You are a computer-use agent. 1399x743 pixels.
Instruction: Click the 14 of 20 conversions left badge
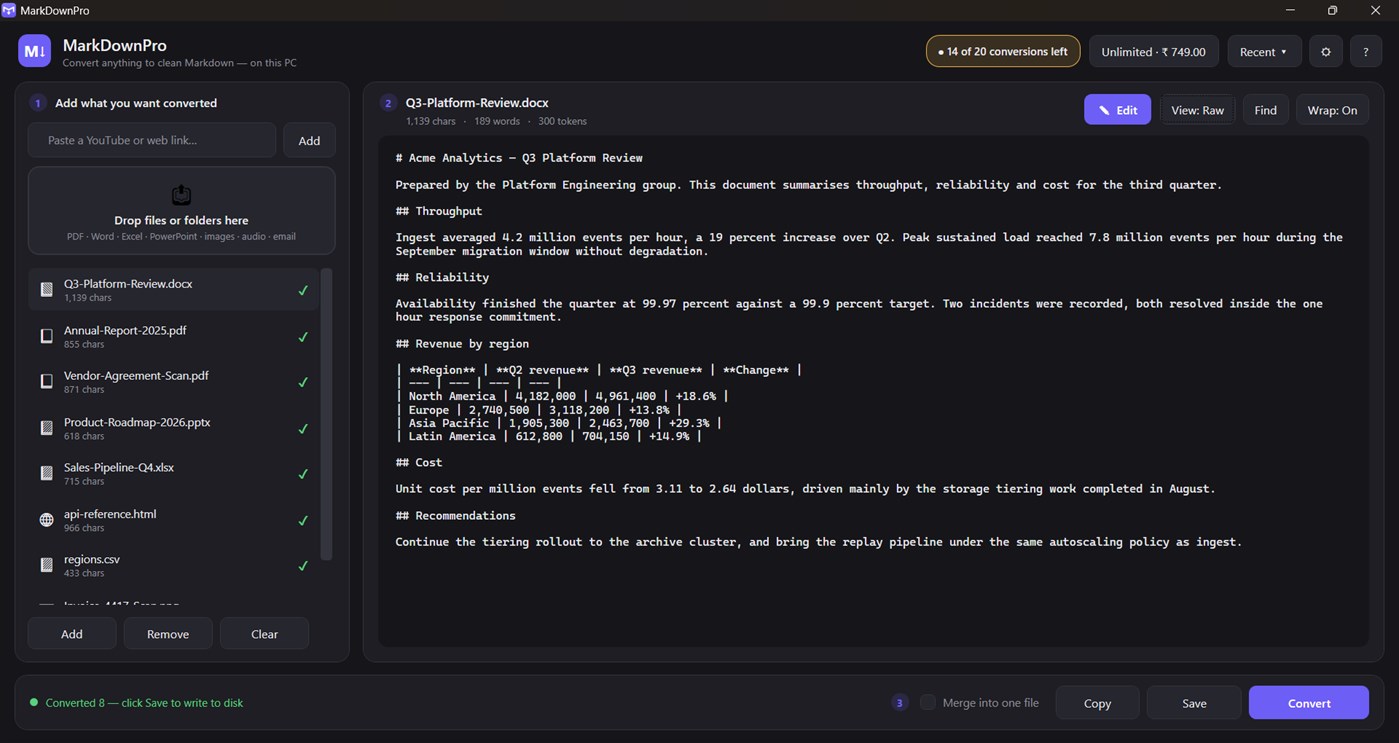[x=1003, y=52]
